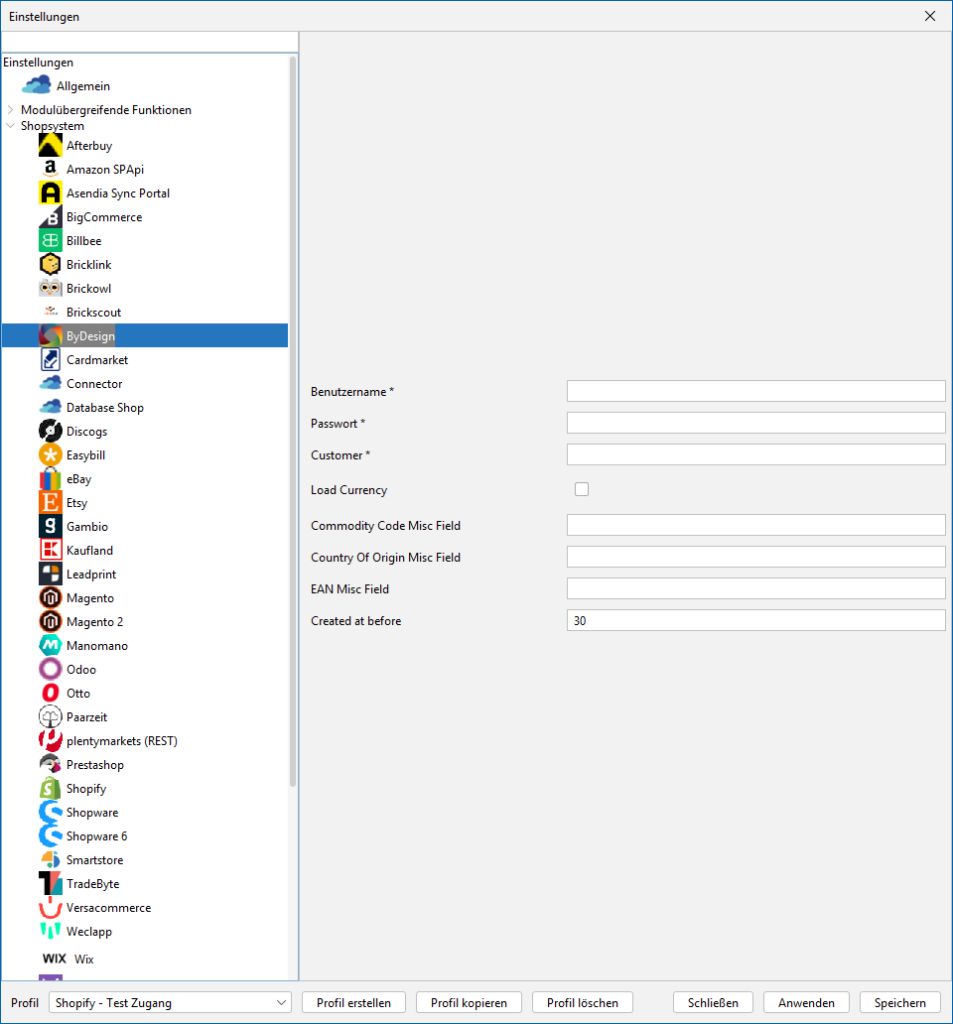This screenshot has width=953, height=1024.
Task: Select the Shopify bag icon
Action: [x=50, y=789]
